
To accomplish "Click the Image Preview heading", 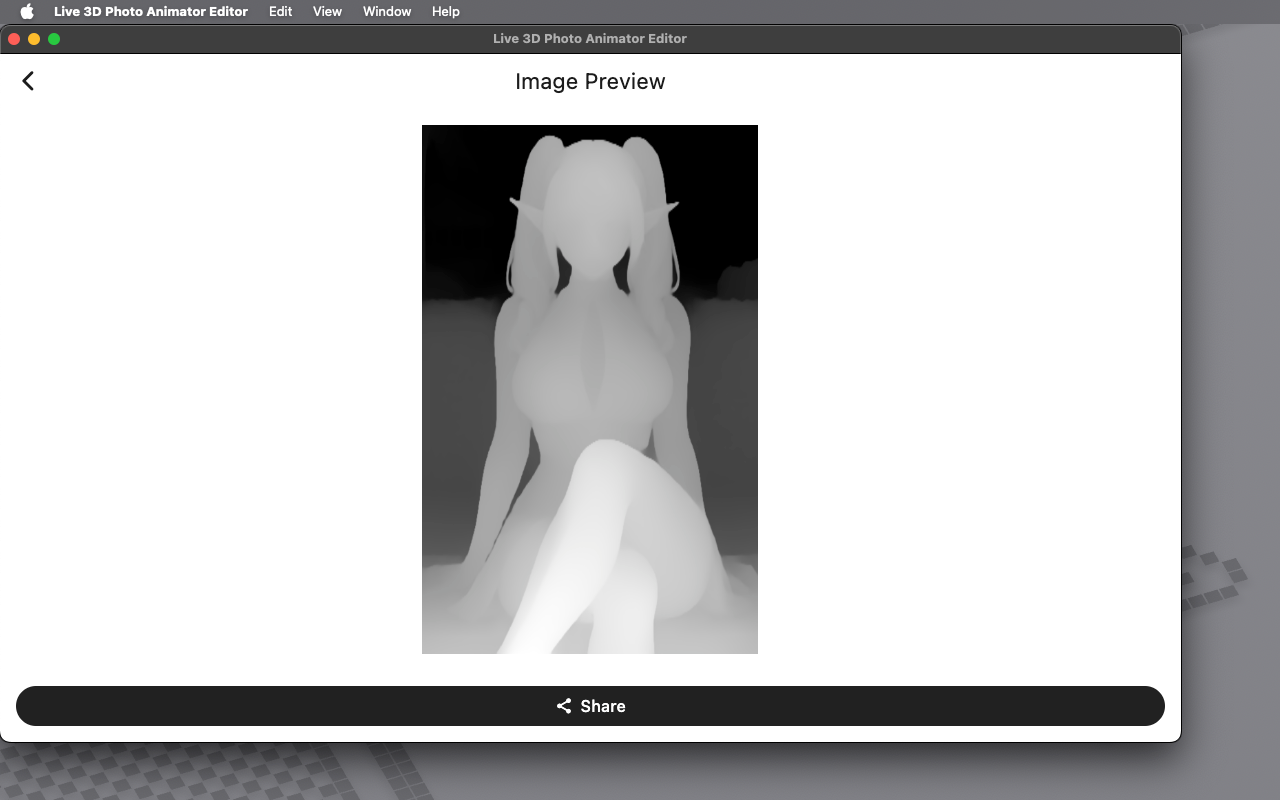I will [x=590, y=81].
